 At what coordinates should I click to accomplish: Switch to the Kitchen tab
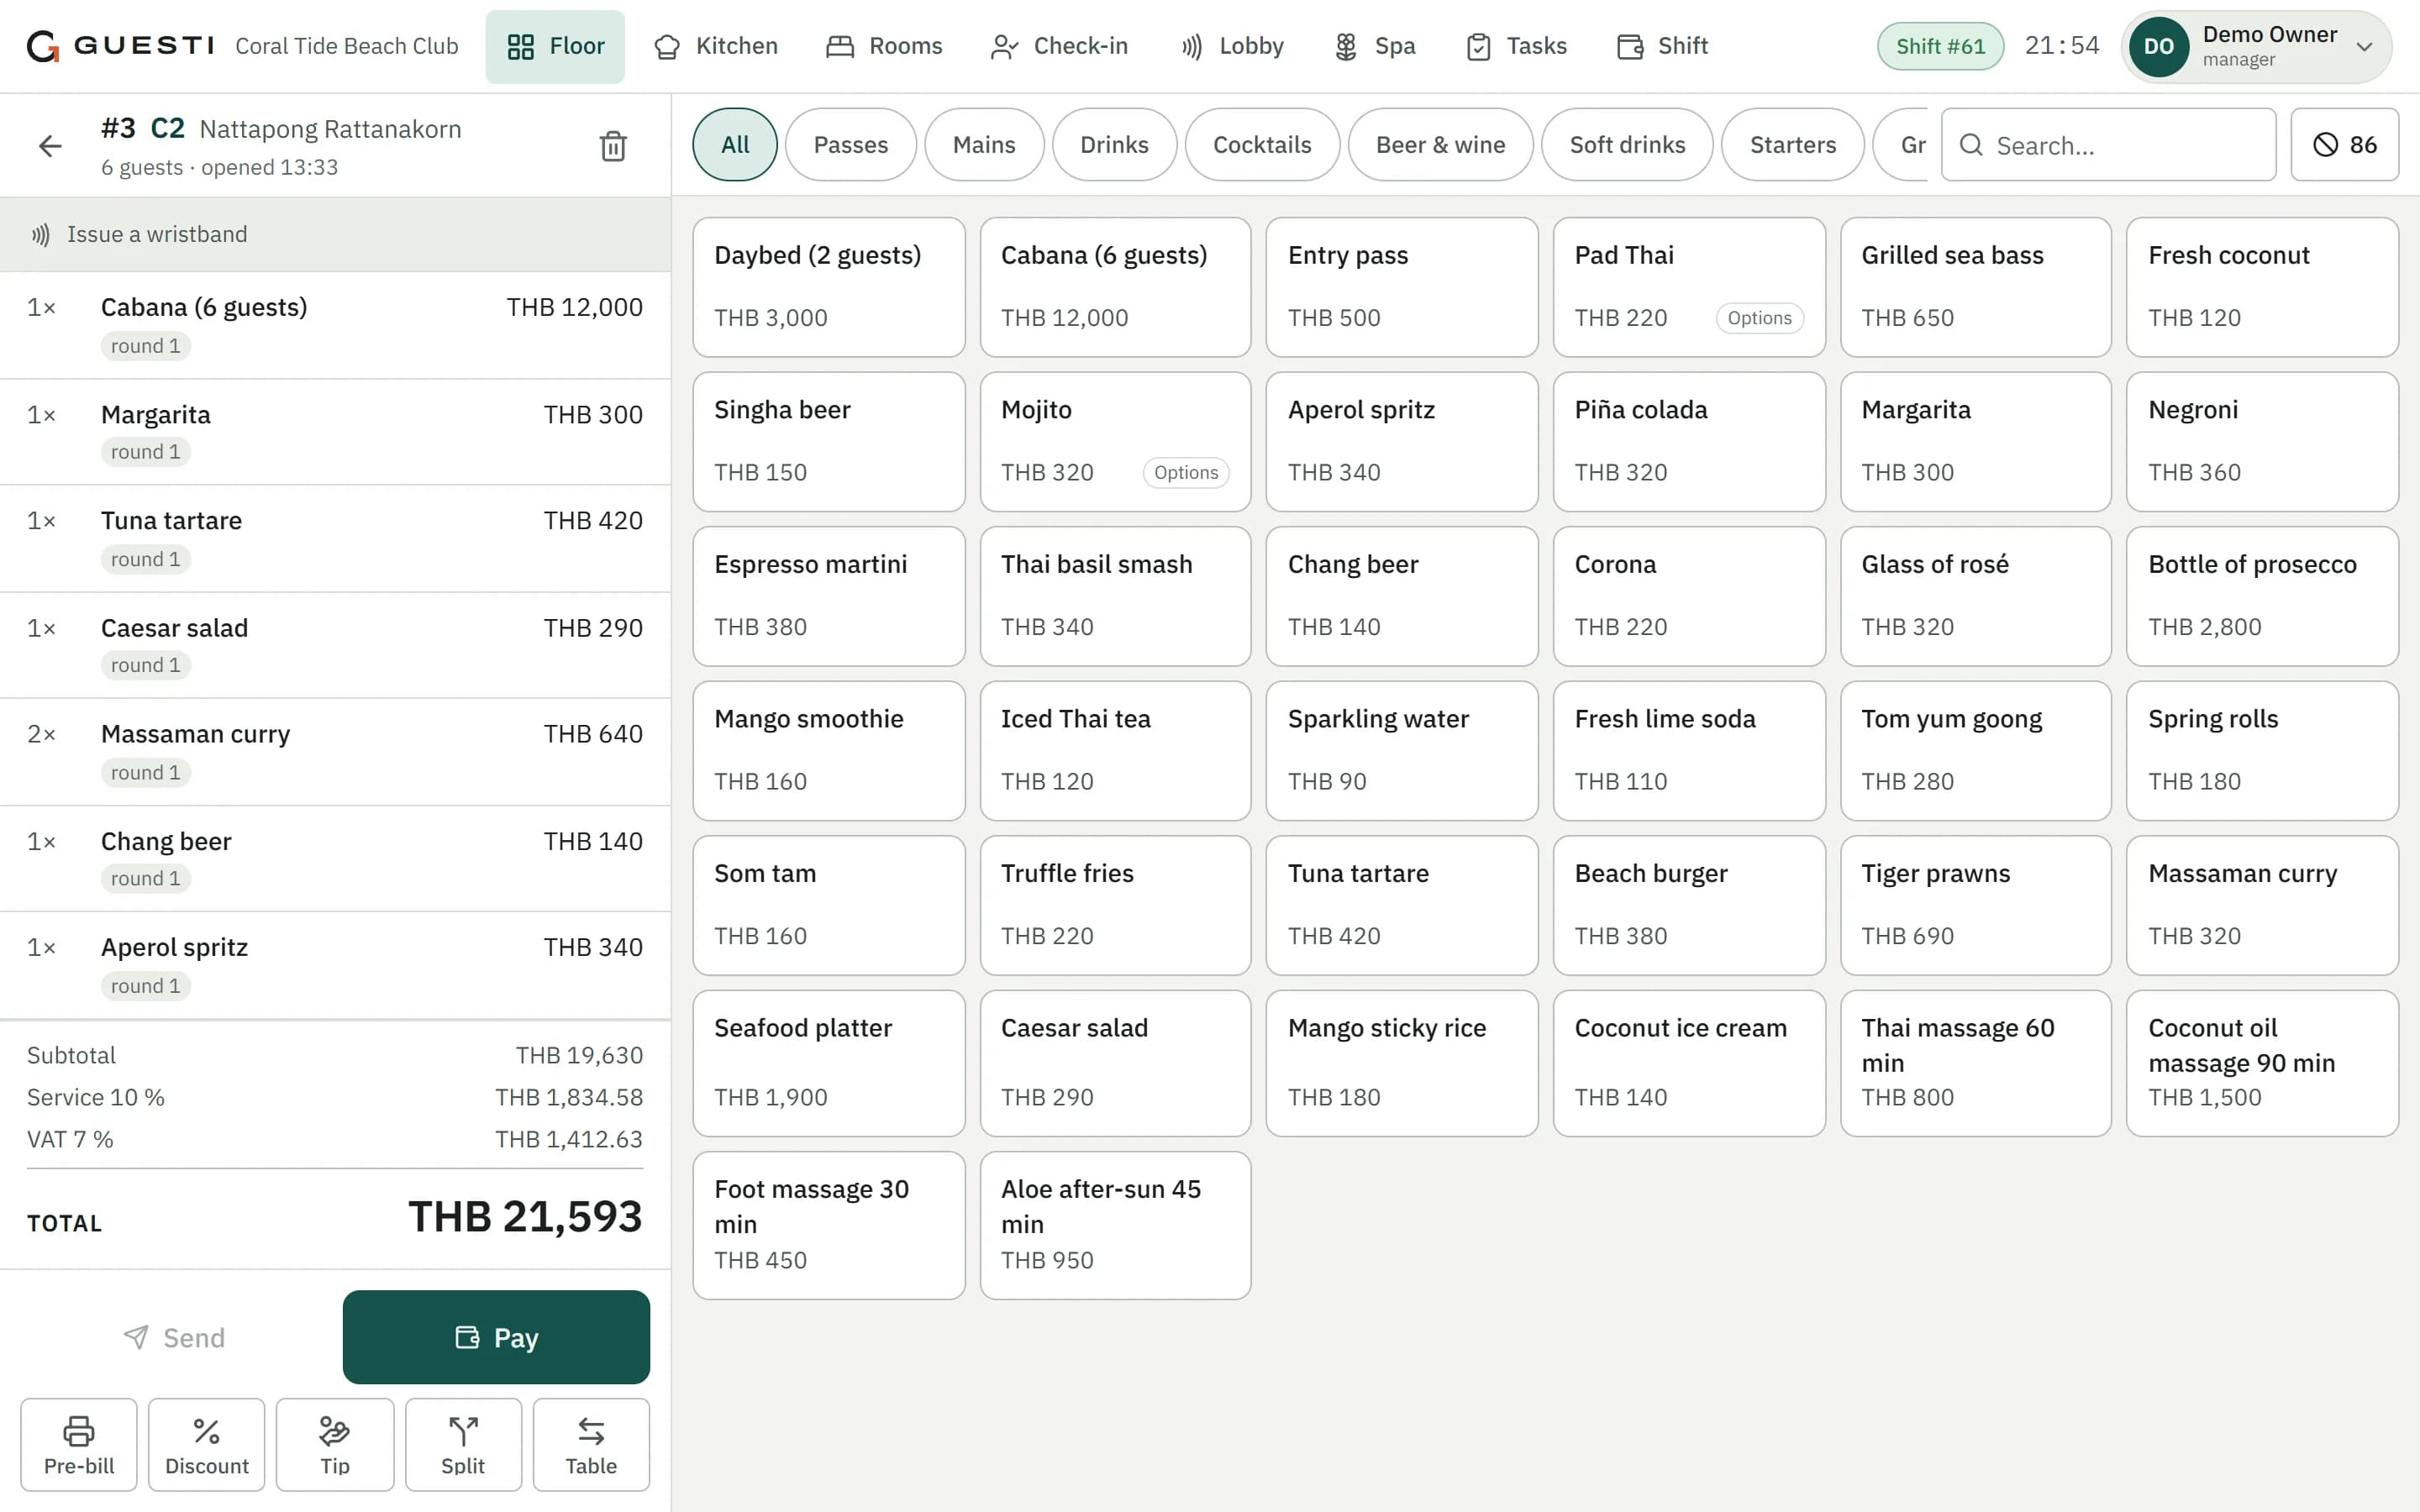[715, 46]
